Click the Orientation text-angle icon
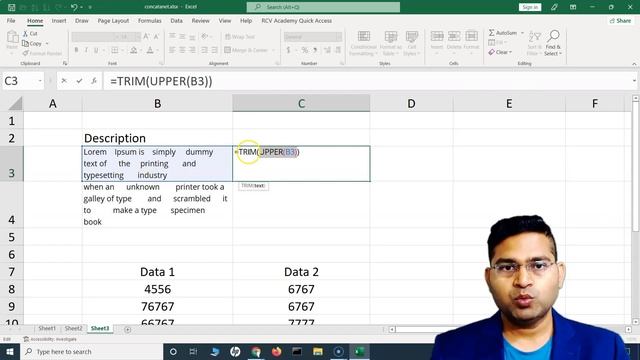 click(205, 37)
